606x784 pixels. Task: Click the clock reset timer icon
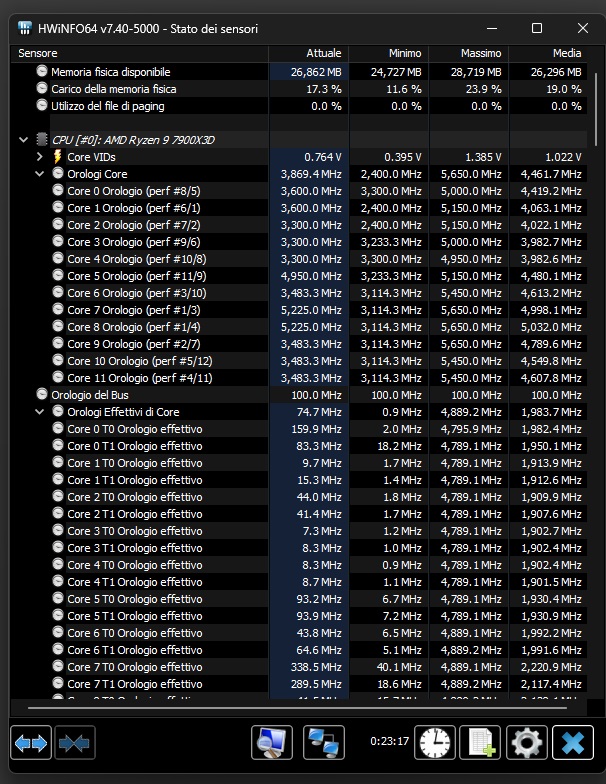[434, 742]
